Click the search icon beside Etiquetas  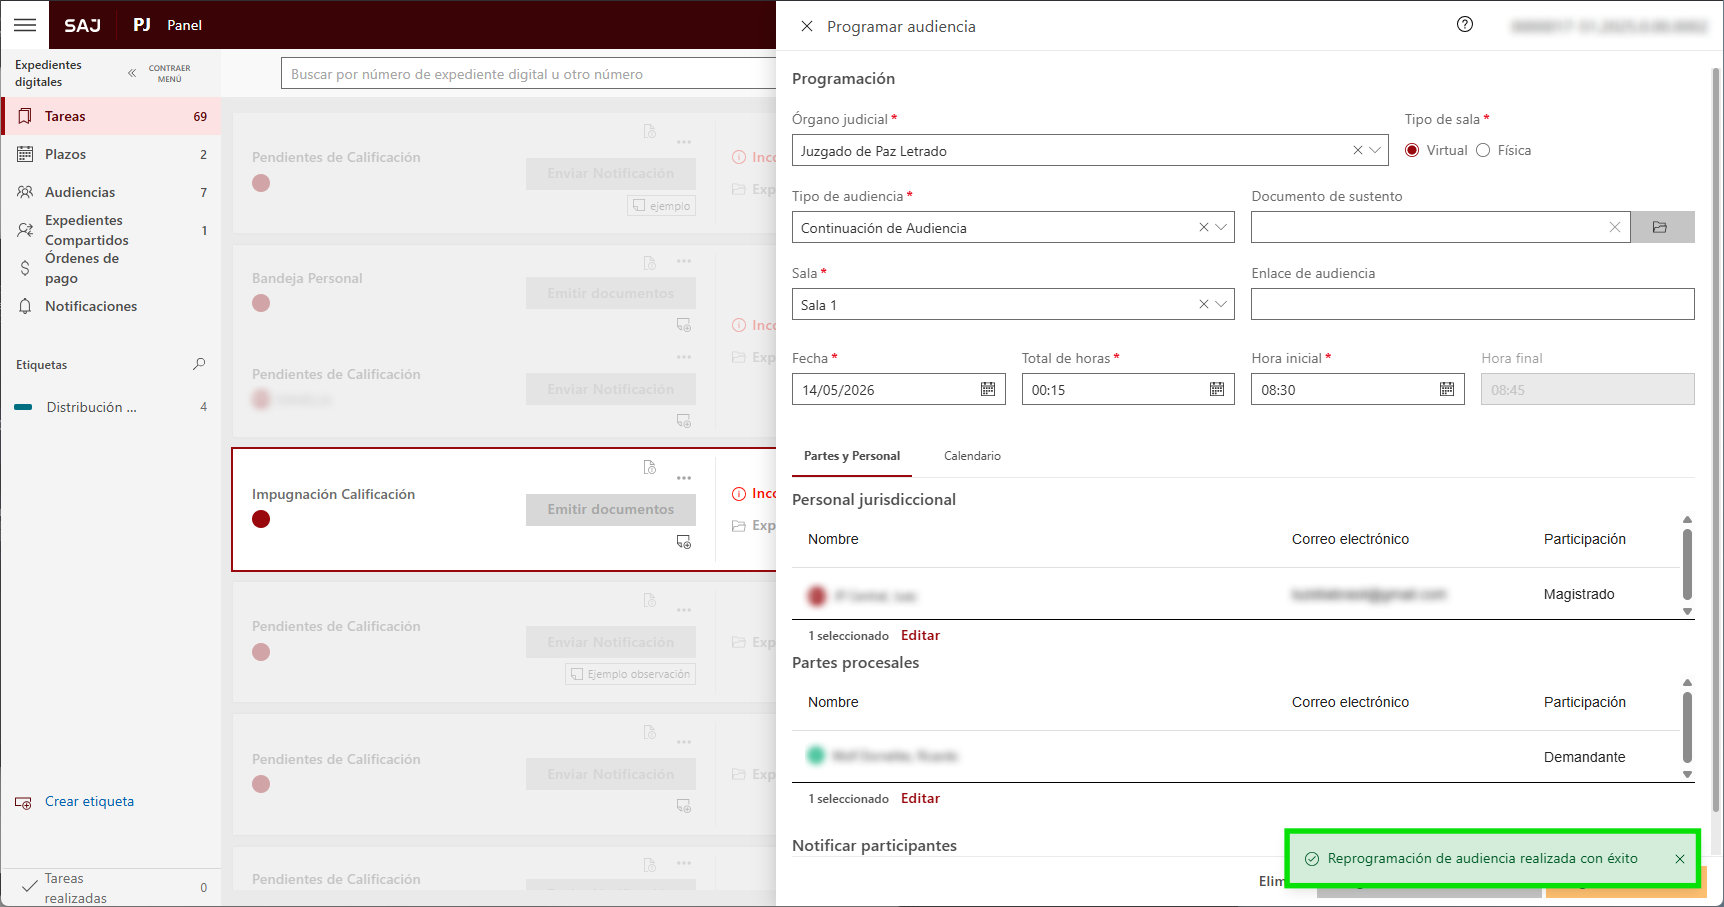(x=199, y=365)
